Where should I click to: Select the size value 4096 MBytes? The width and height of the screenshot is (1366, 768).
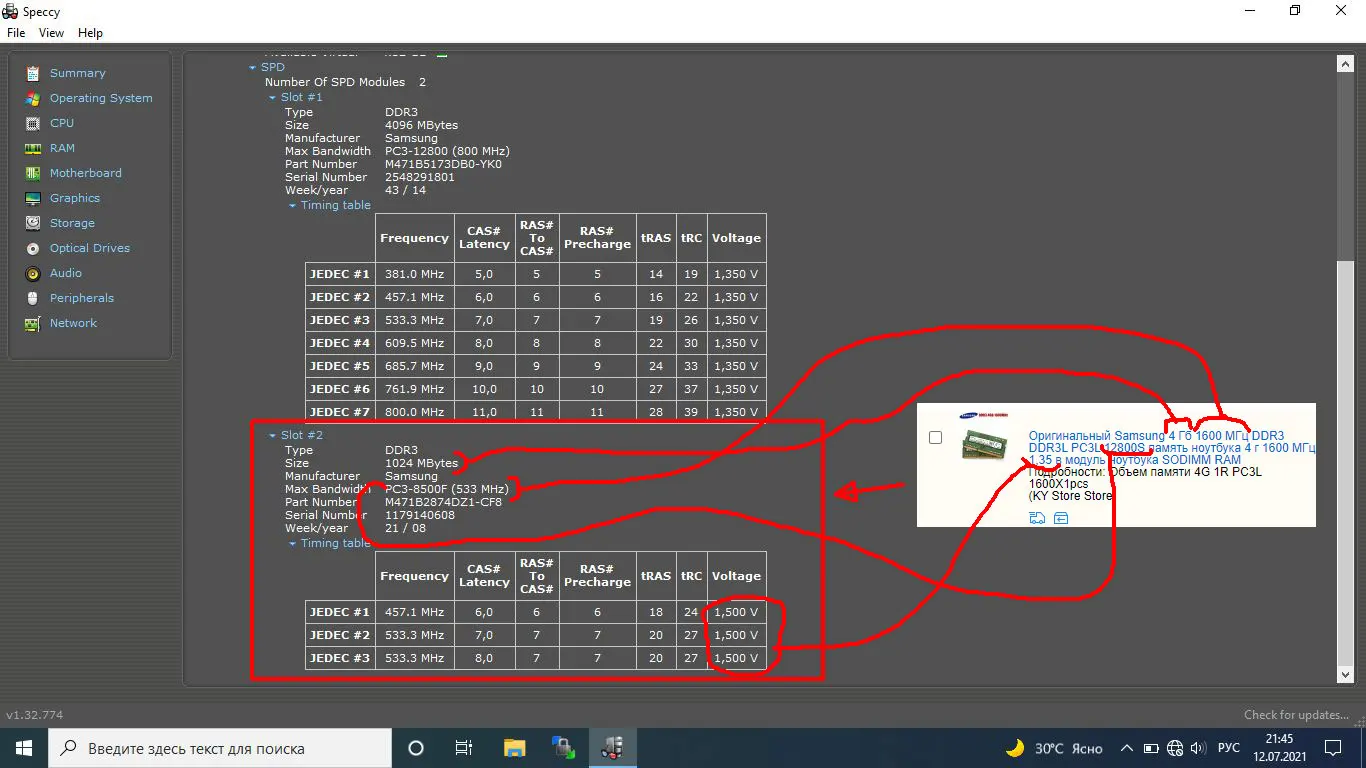[x=421, y=125]
